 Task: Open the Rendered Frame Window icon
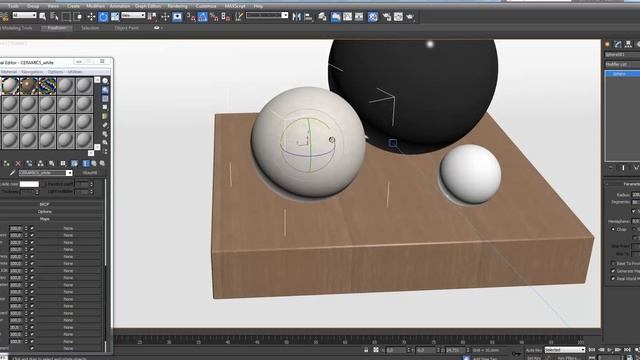tap(398, 17)
